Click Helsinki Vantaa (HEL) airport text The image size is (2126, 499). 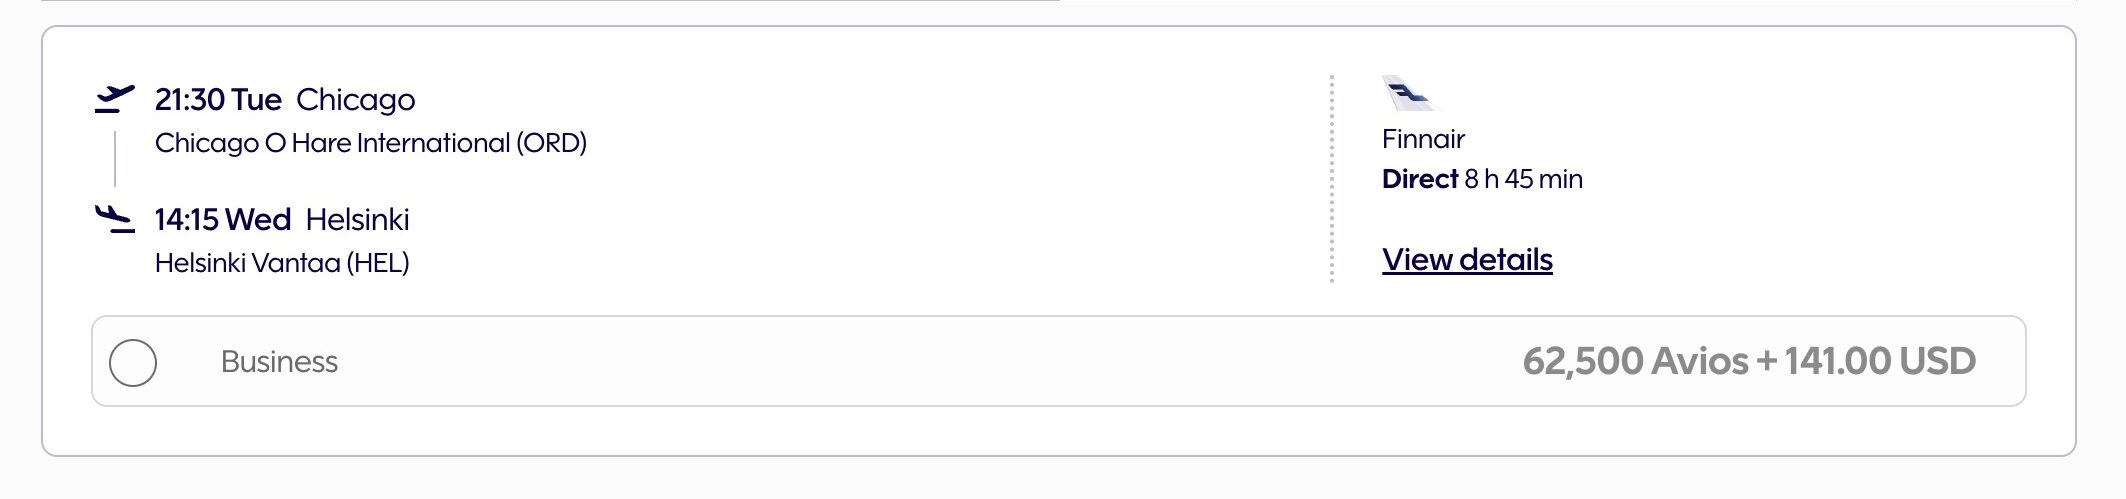pyautogui.click(x=282, y=263)
